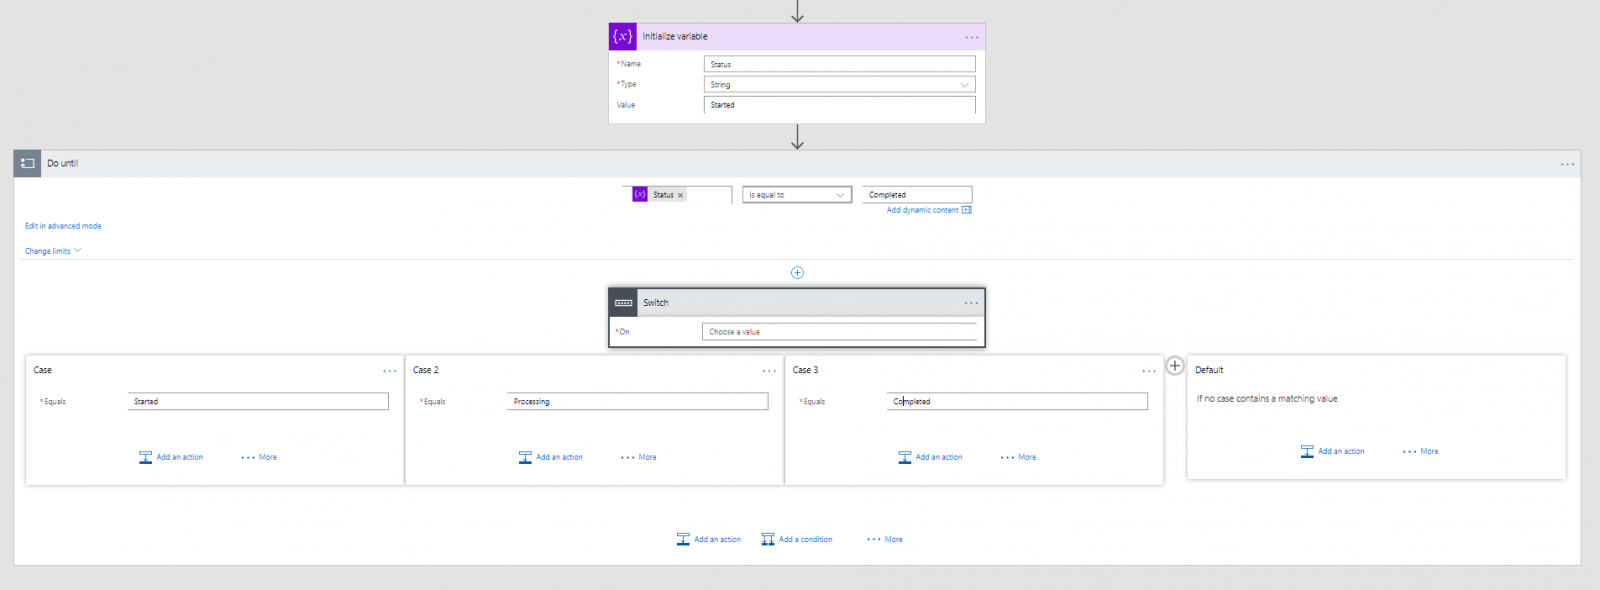Viewport: 1600px width, 590px height.
Task: Click the Switch header title
Action: [656, 303]
